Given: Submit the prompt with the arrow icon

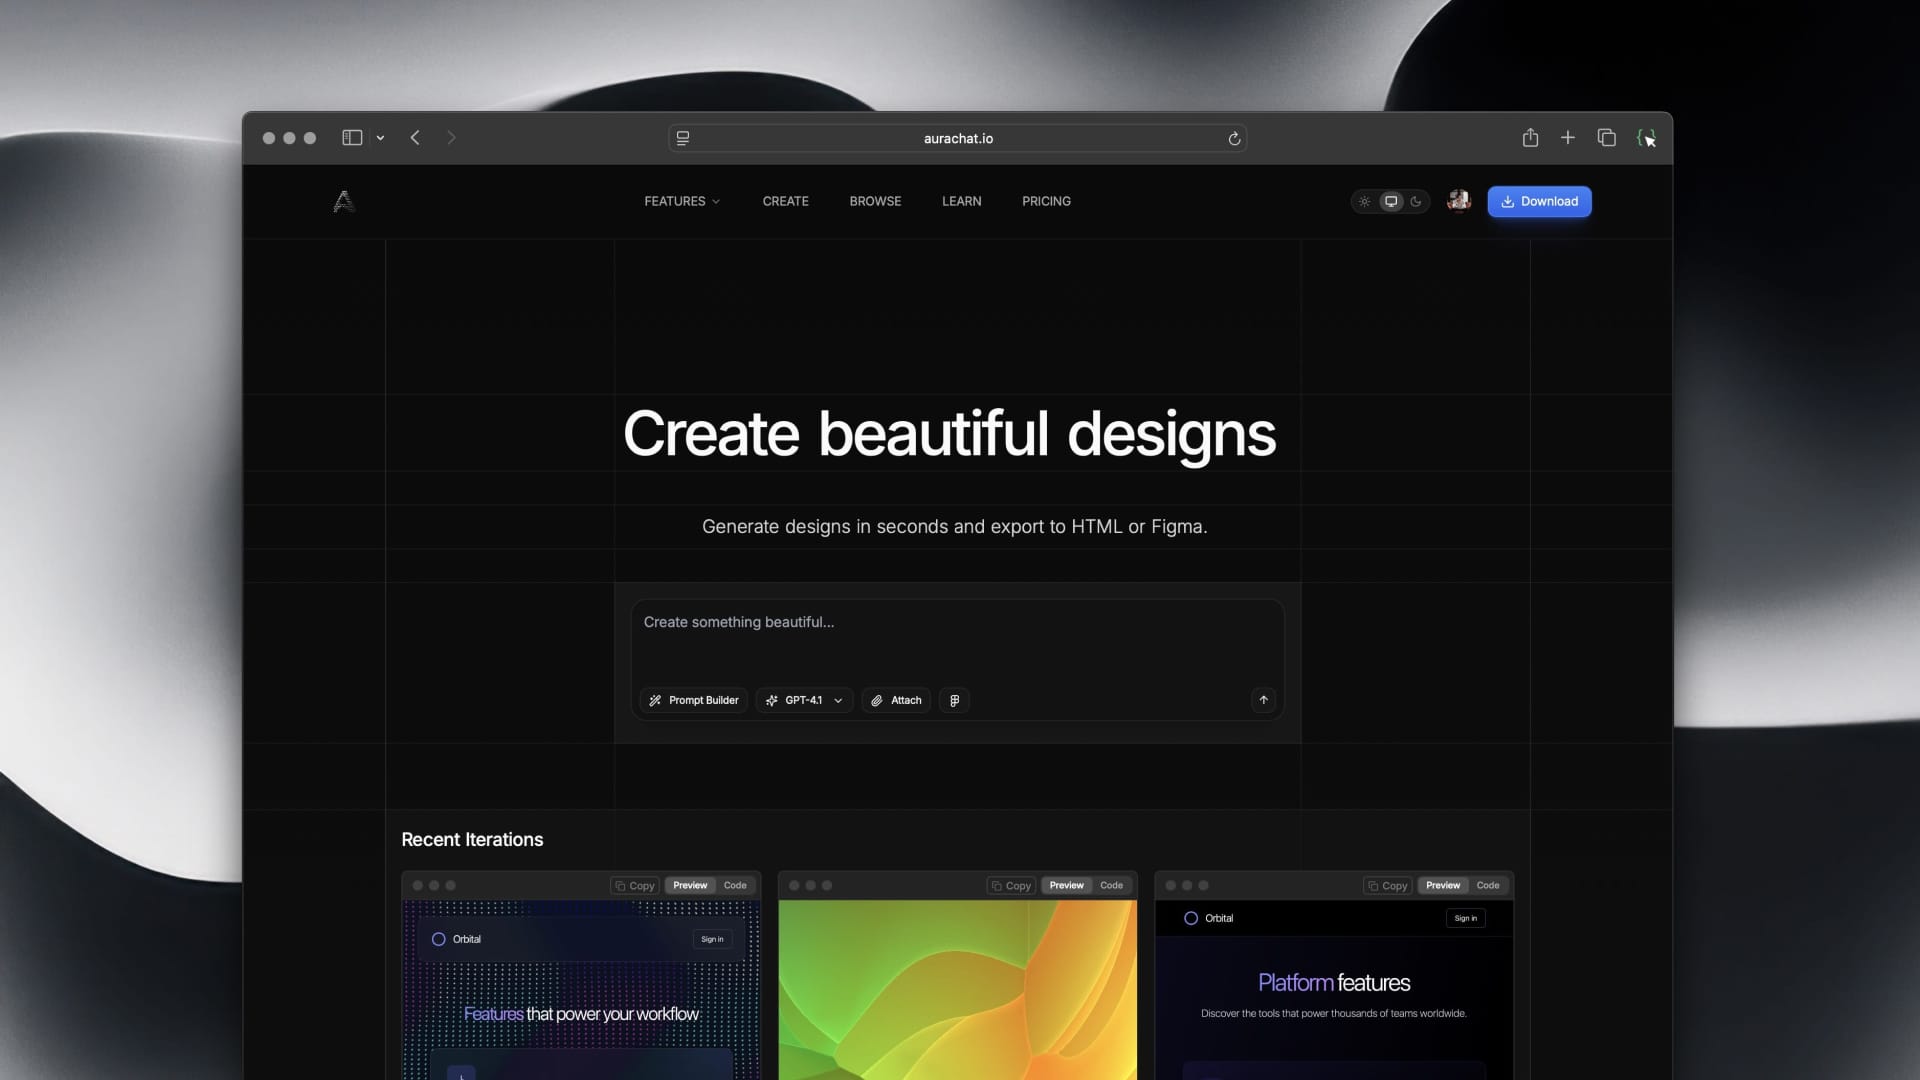Looking at the screenshot, I should tap(1262, 700).
